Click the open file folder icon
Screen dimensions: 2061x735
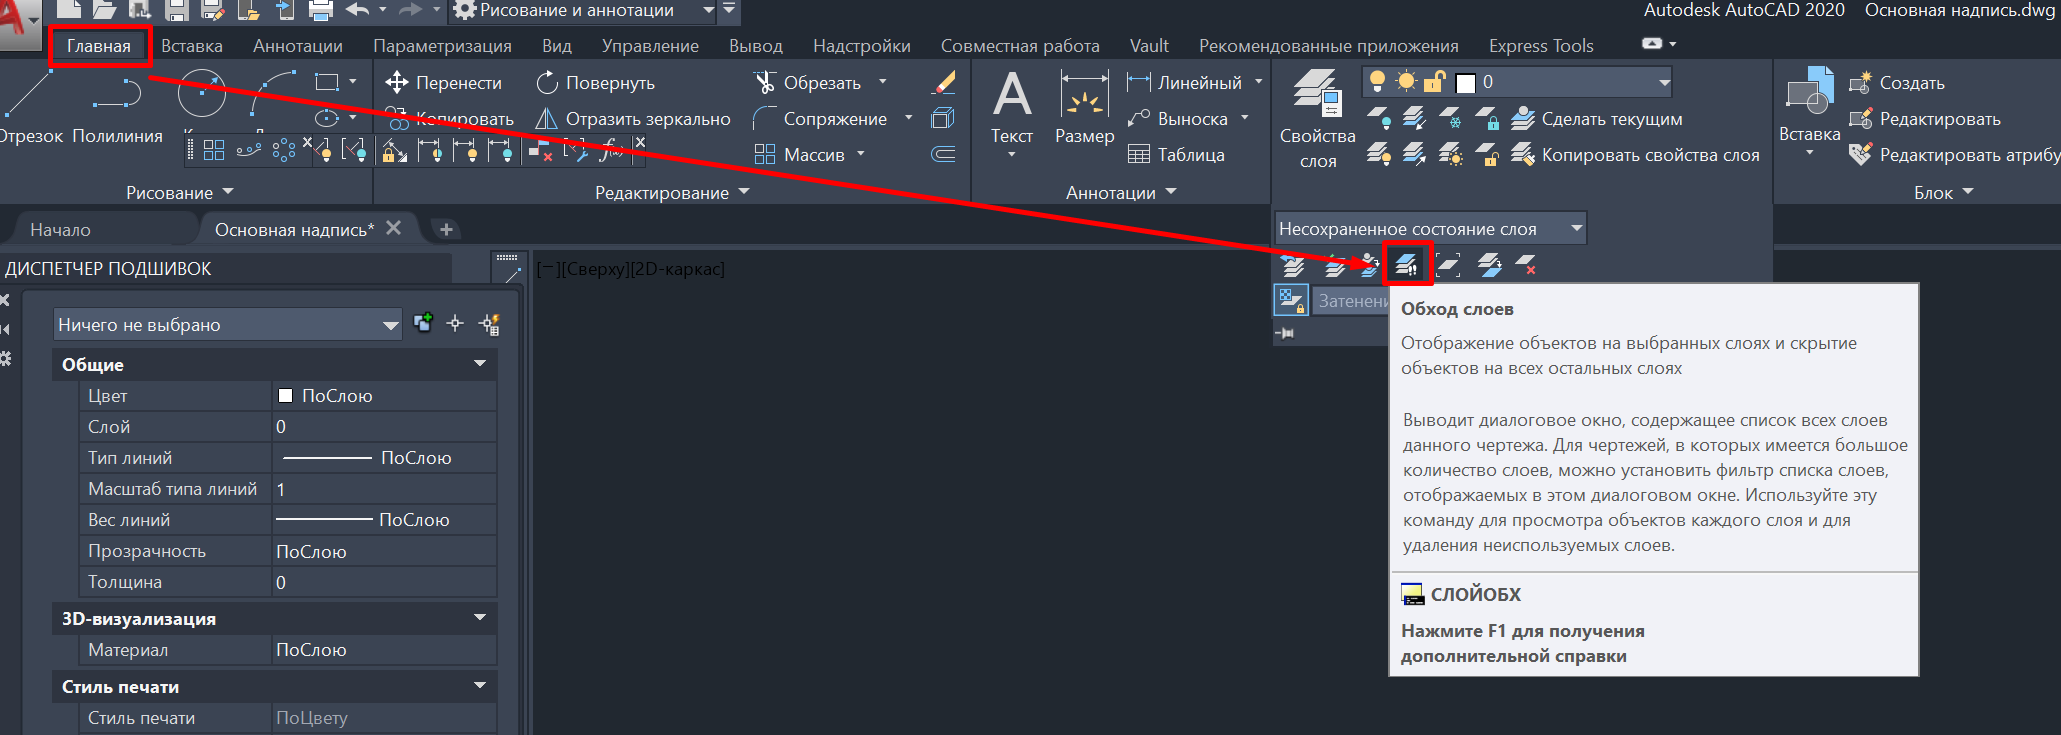click(104, 11)
